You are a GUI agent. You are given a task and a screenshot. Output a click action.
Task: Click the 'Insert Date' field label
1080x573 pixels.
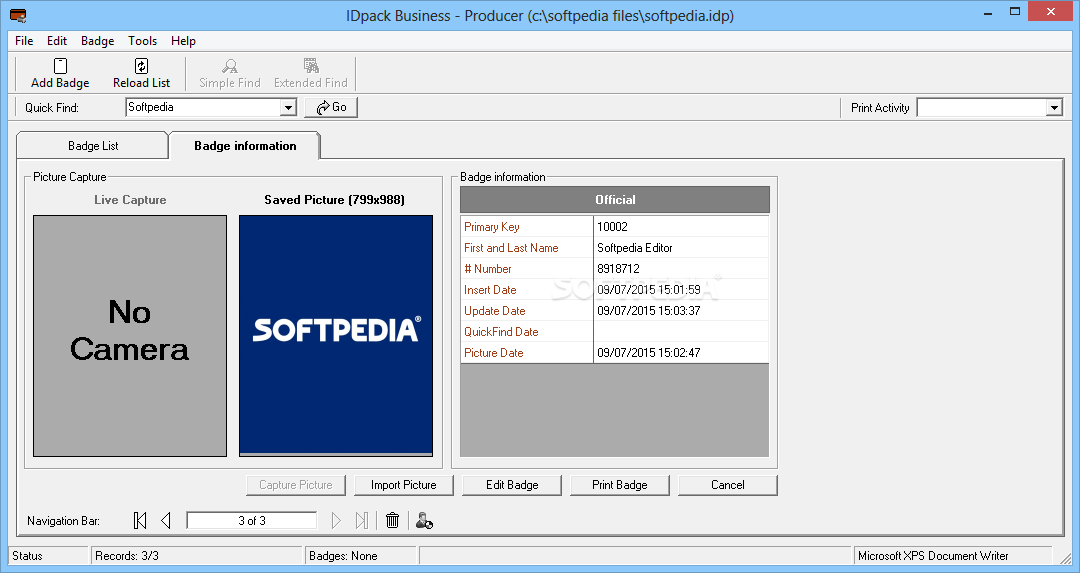490,290
